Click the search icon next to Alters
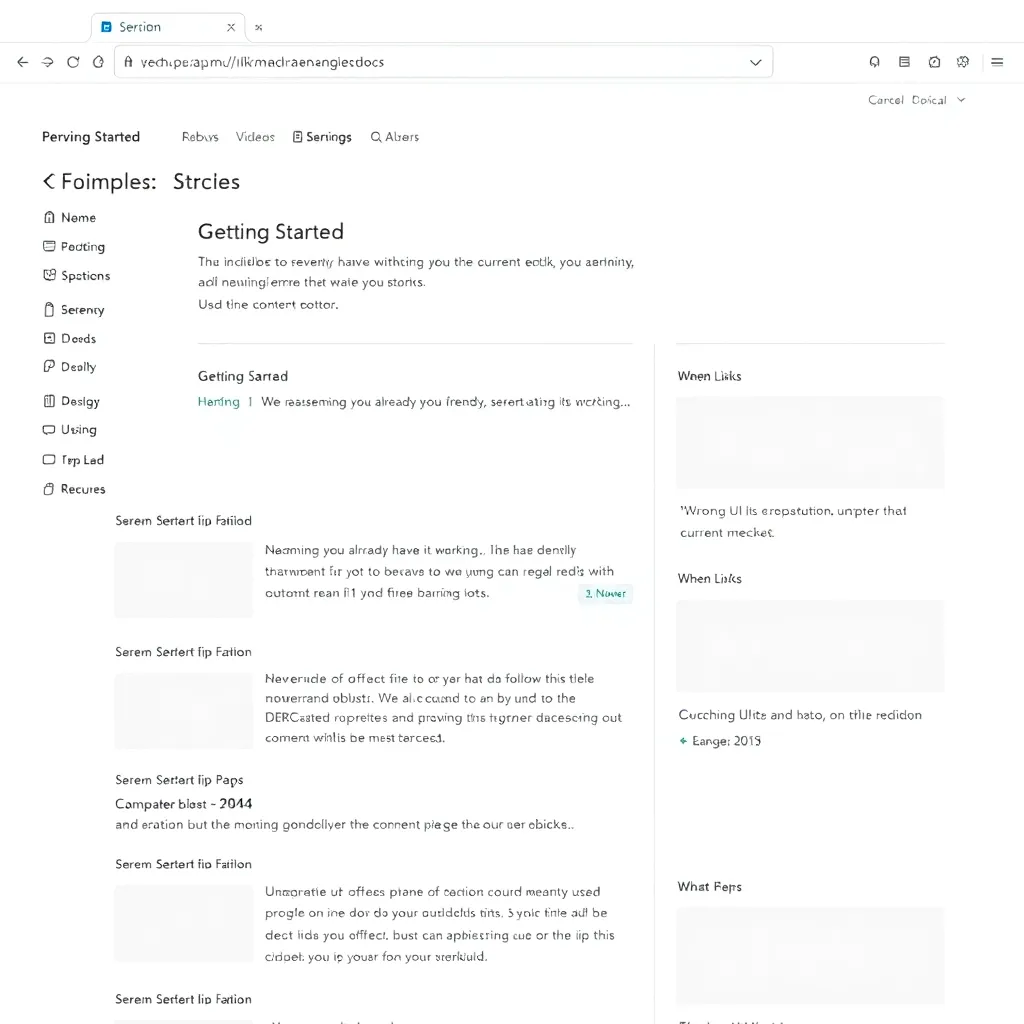 pyautogui.click(x=375, y=136)
